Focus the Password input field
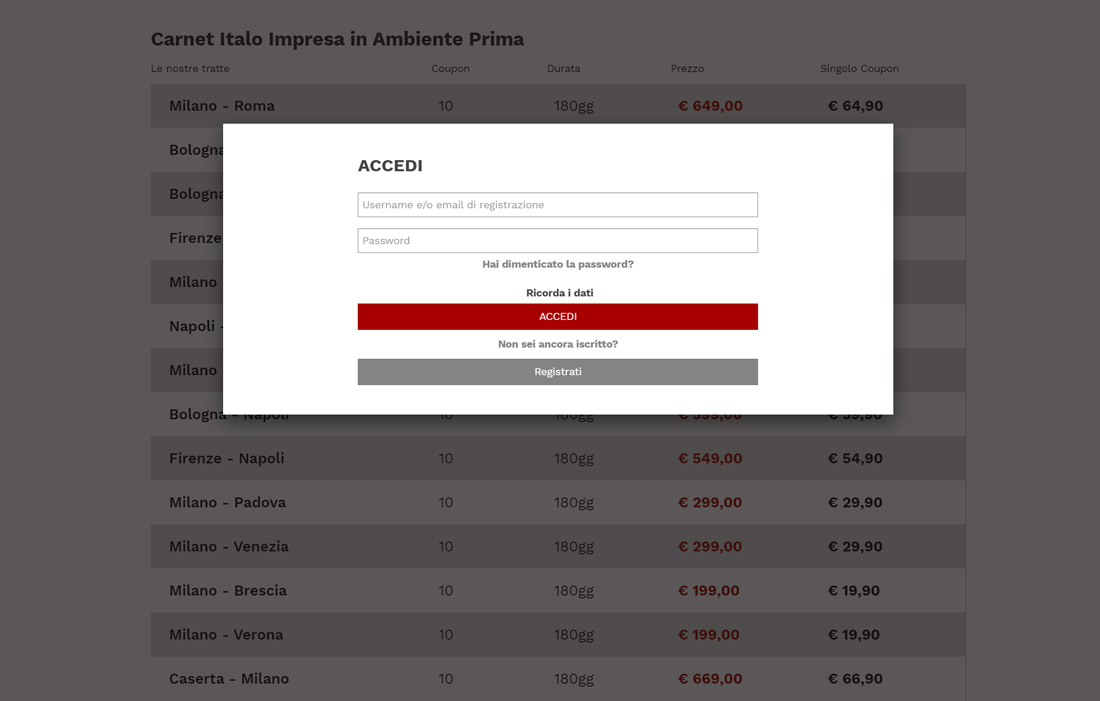1100x701 pixels. click(x=558, y=241)
